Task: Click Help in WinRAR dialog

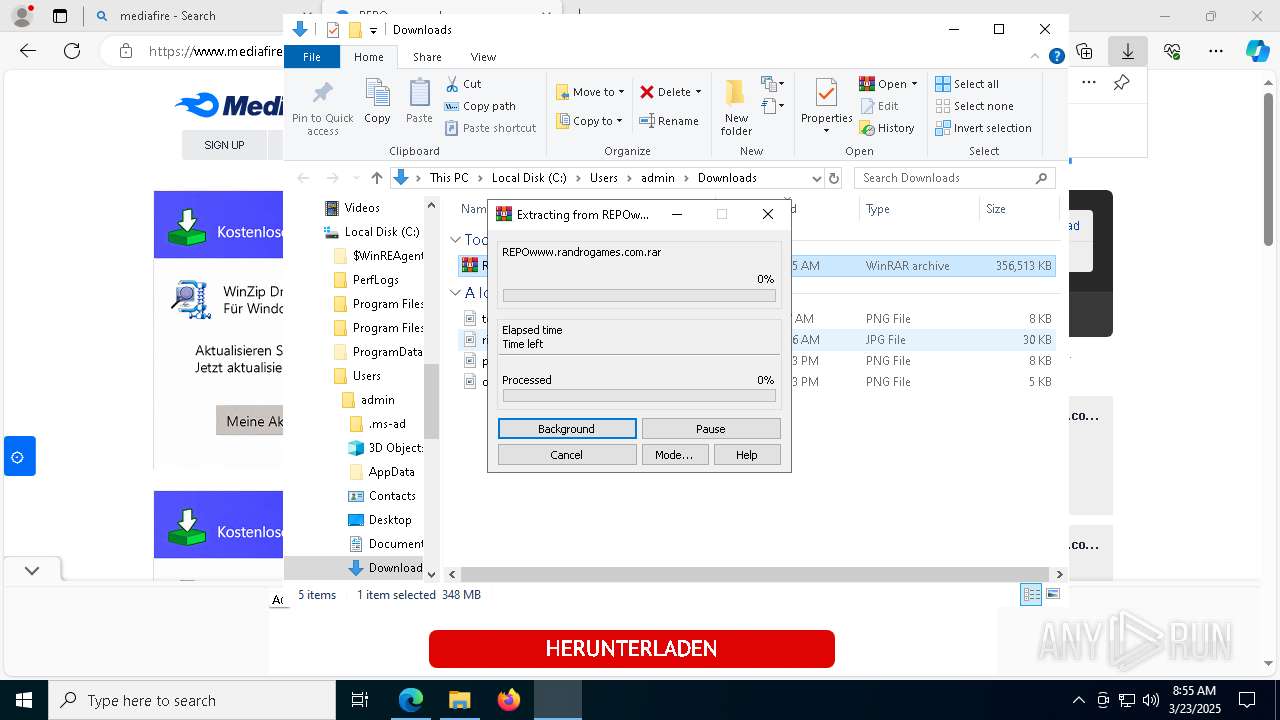Action: pyautogui.click(x=747, y=455)
